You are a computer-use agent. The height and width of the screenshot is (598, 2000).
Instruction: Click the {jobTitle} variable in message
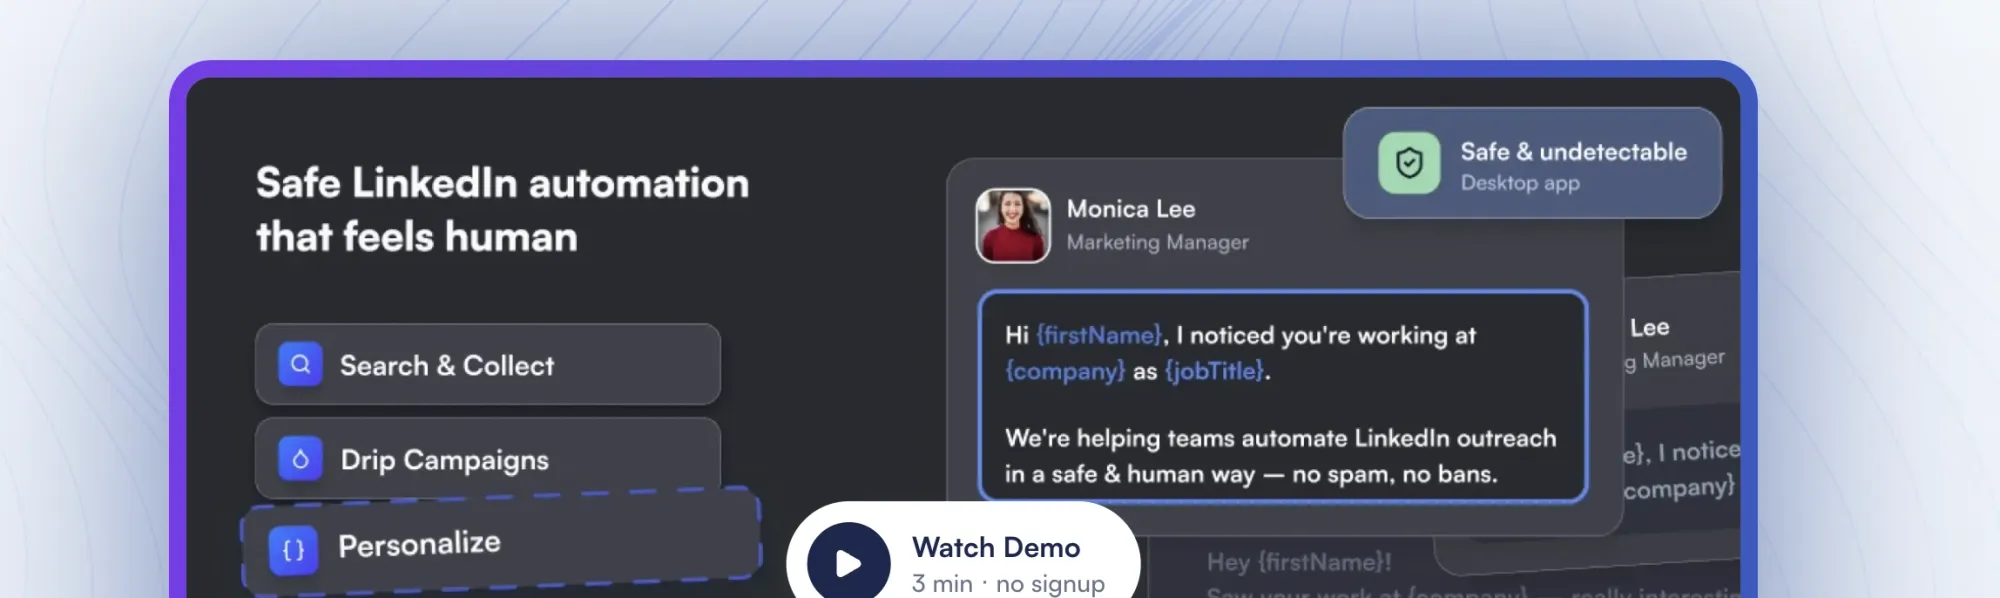click(1215, 372)
